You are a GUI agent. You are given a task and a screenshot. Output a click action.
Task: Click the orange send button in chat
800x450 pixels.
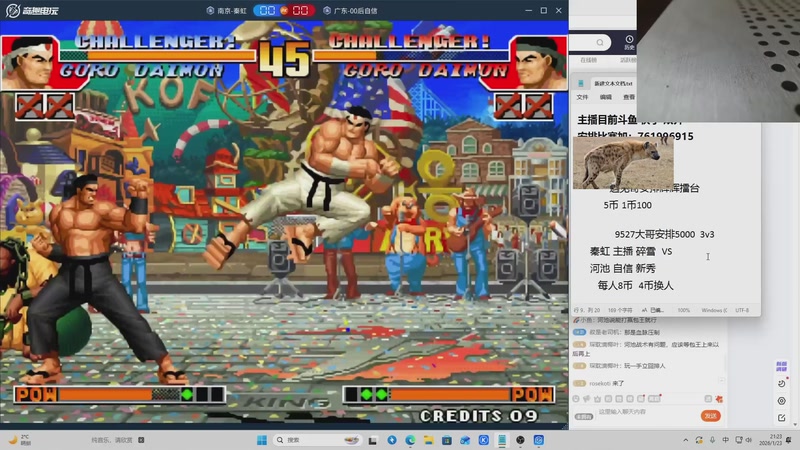pos(710,416)
